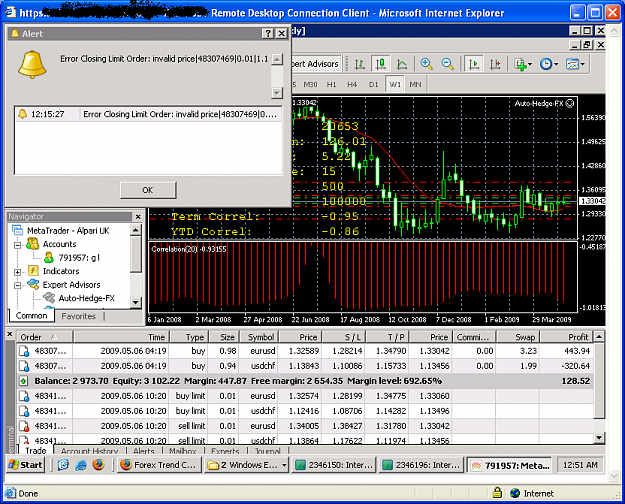Select the H4 timeframe
Screen dimensions: 625x504
coord(352,84)
